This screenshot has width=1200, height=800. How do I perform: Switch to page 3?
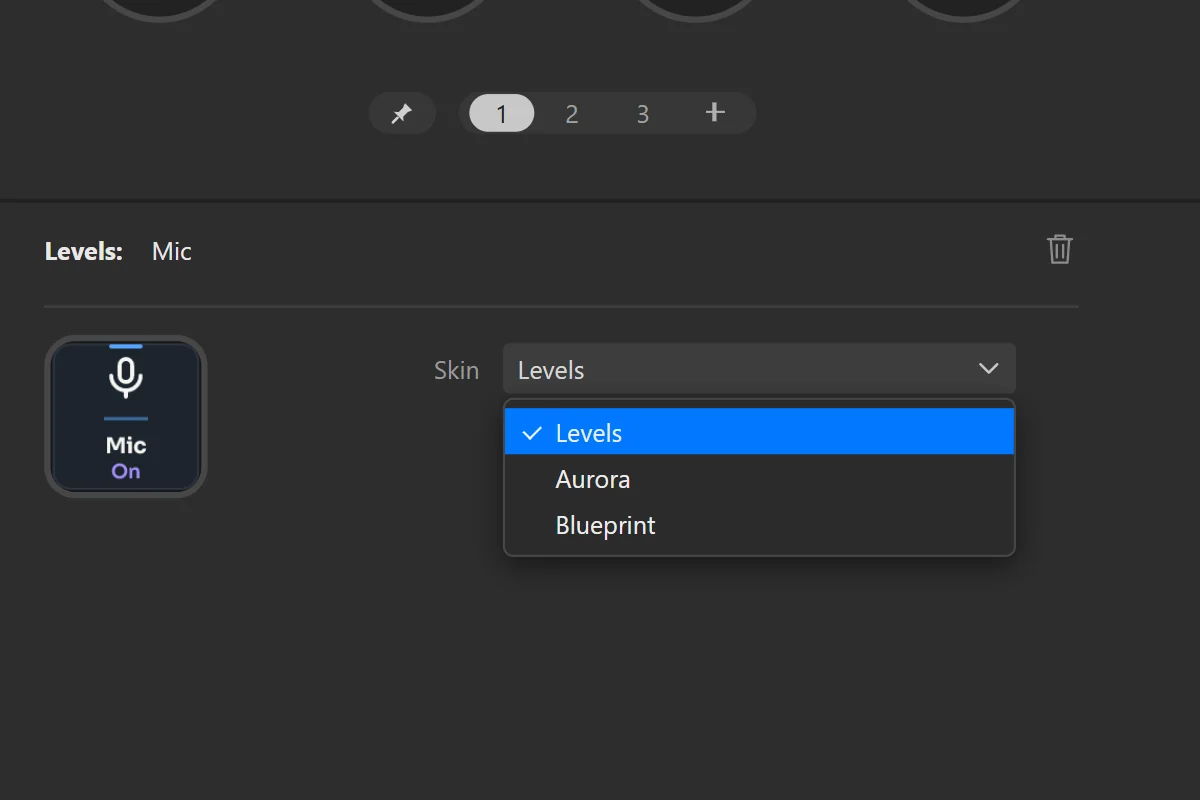(x=643, y=114)
